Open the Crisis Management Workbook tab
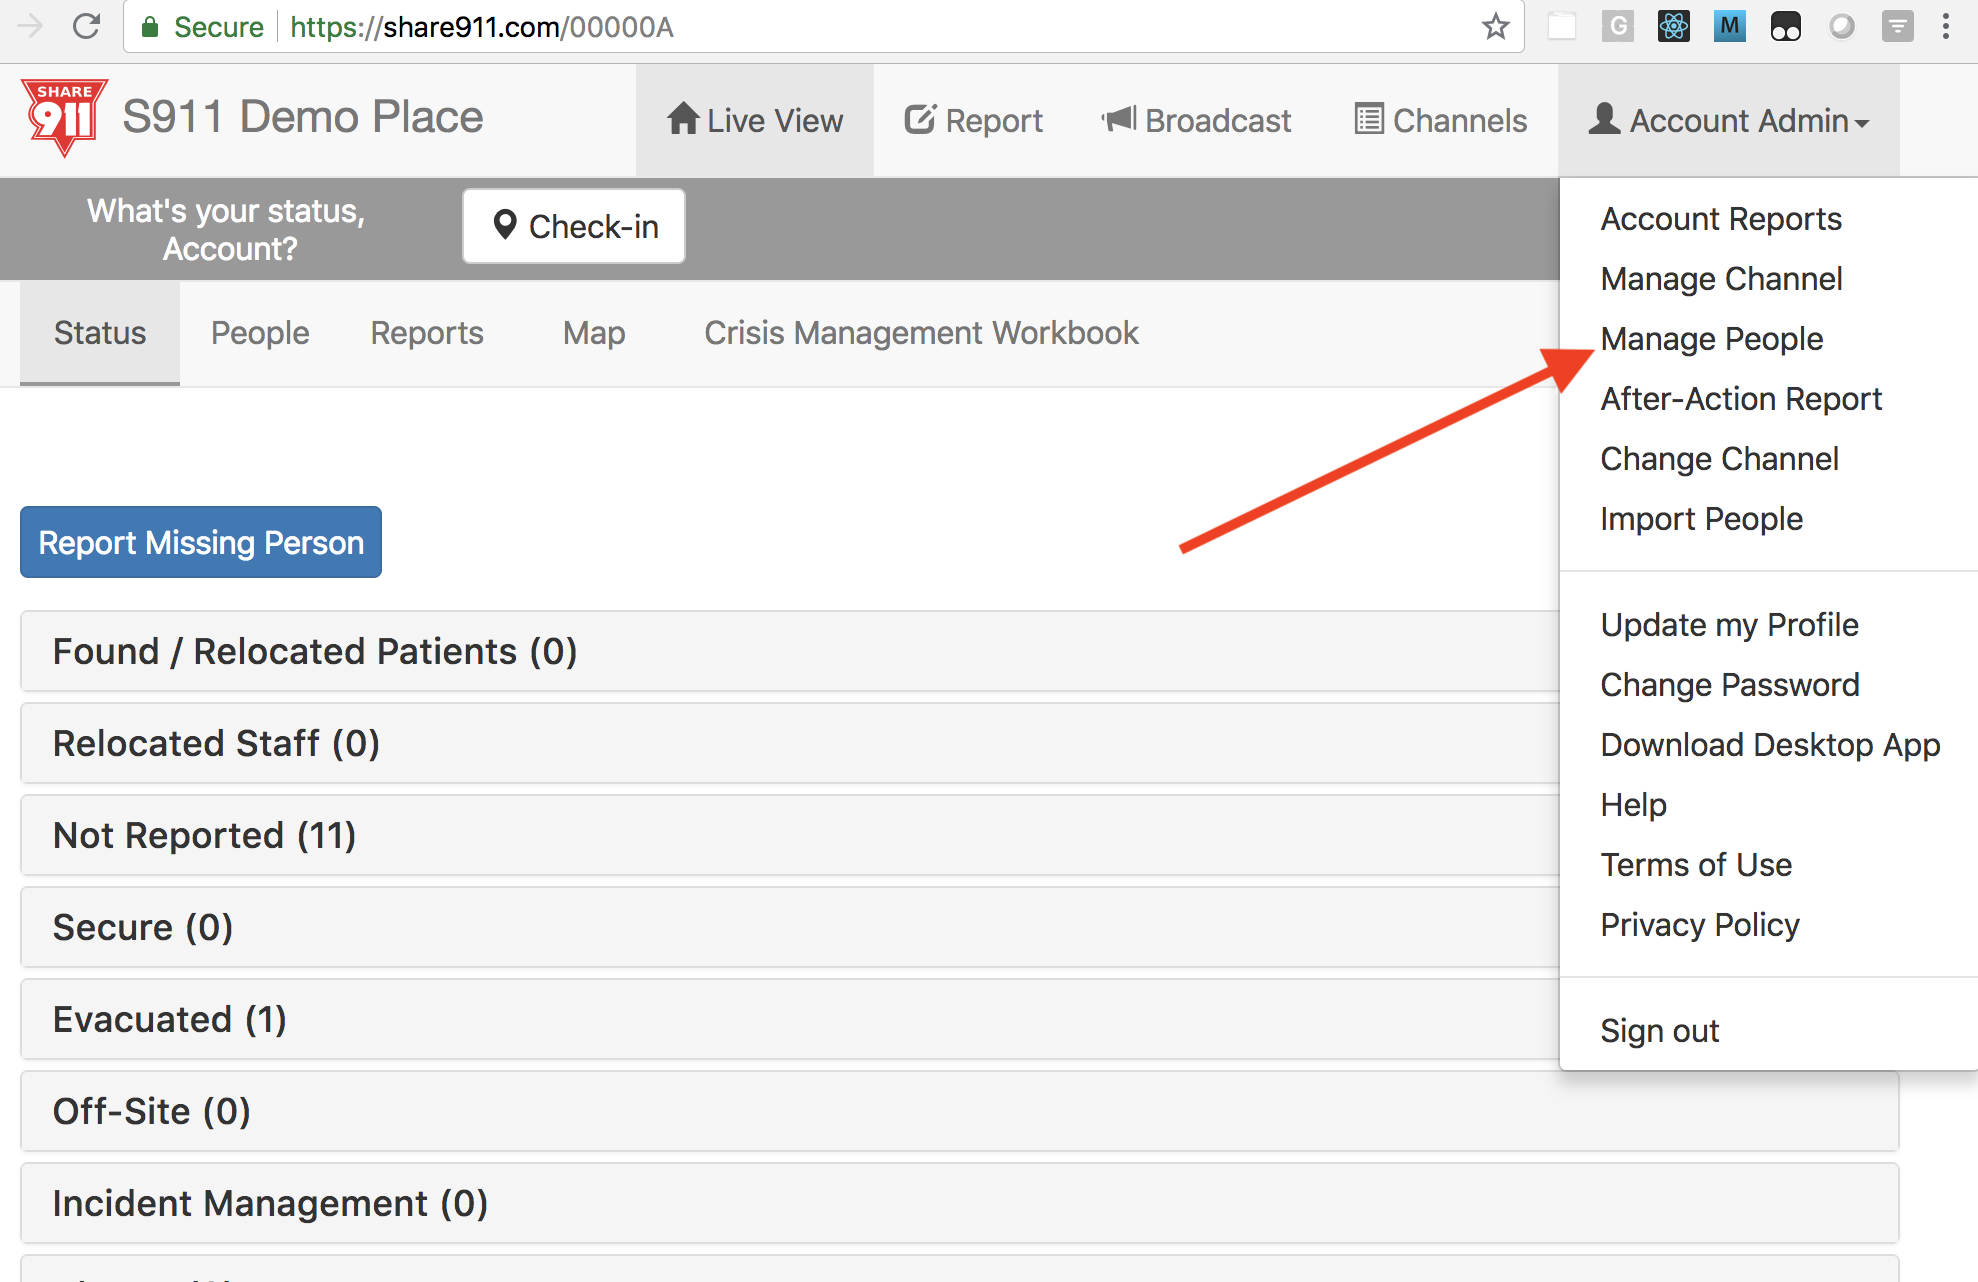 tap(921, 333)
